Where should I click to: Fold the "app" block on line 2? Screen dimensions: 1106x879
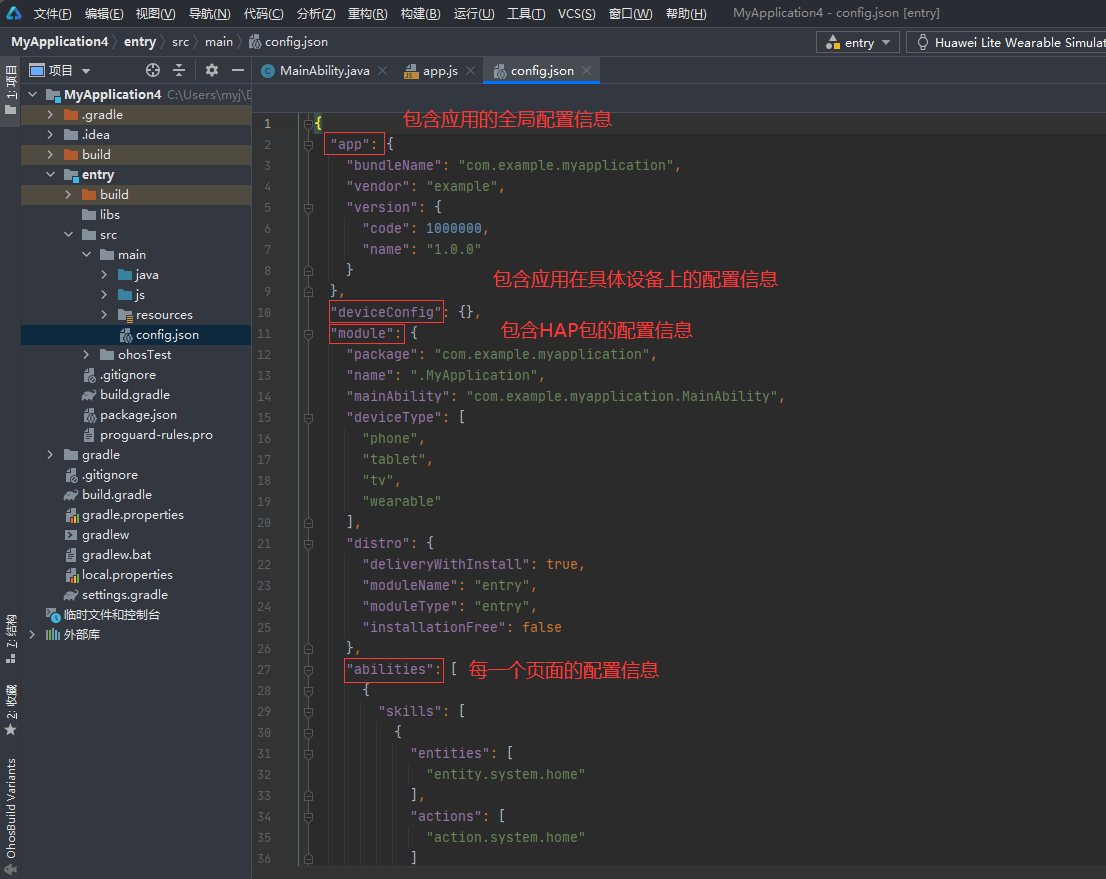click(308, 145)
